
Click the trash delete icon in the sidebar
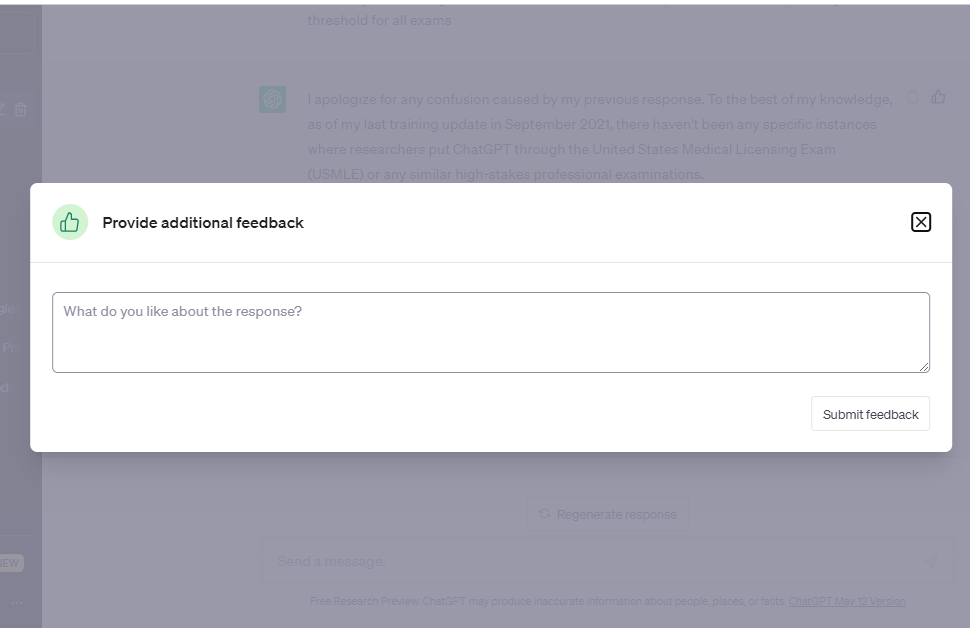click(21, 109)
